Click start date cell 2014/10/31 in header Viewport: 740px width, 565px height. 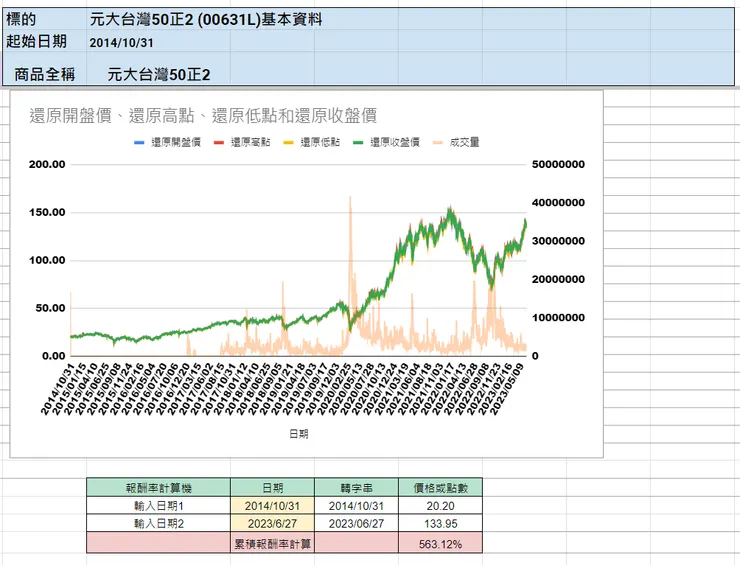pyautogui.click(x=122, y=43)
